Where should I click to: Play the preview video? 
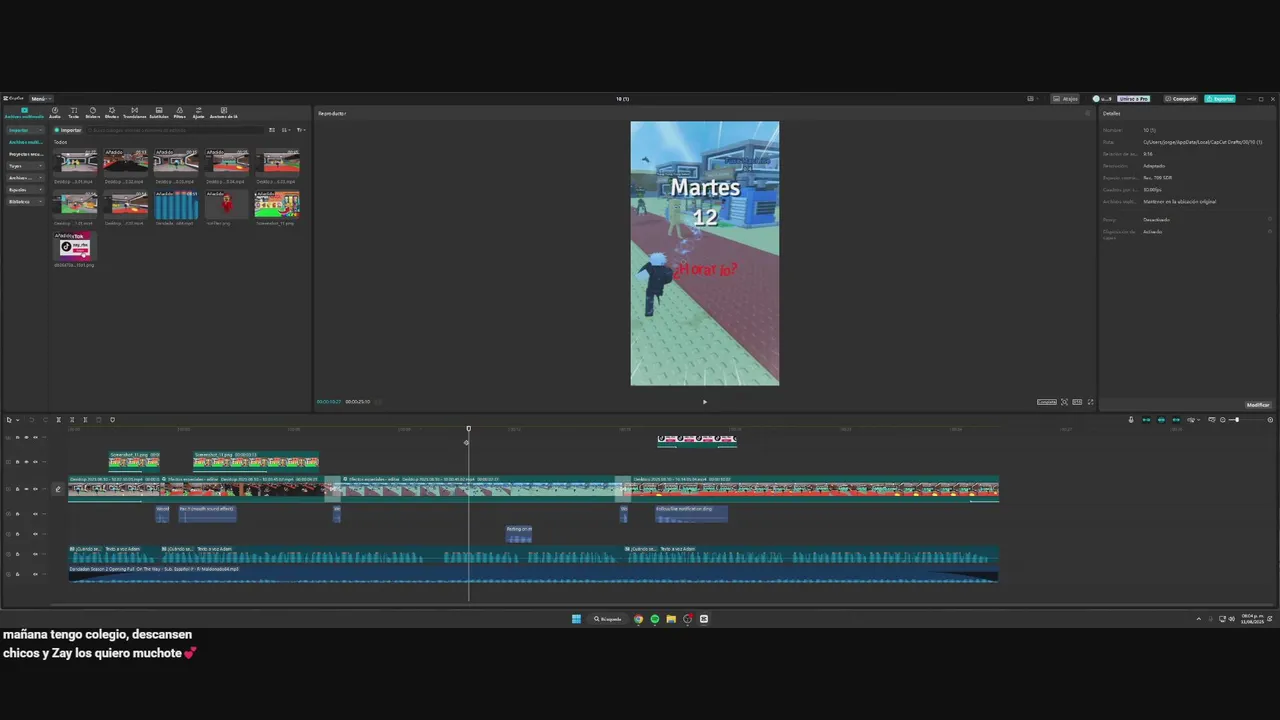(x=704, y=402)
